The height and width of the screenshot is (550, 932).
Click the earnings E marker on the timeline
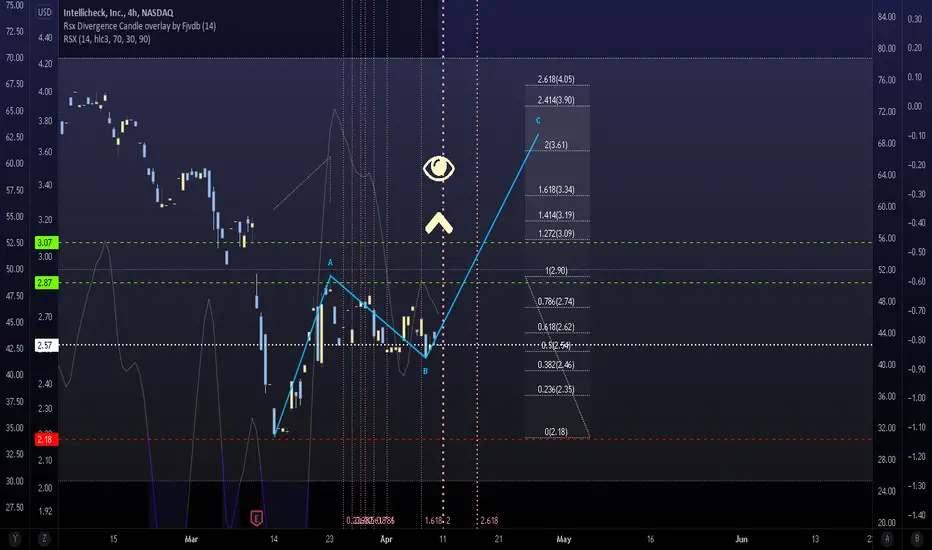tap(256, 518)
